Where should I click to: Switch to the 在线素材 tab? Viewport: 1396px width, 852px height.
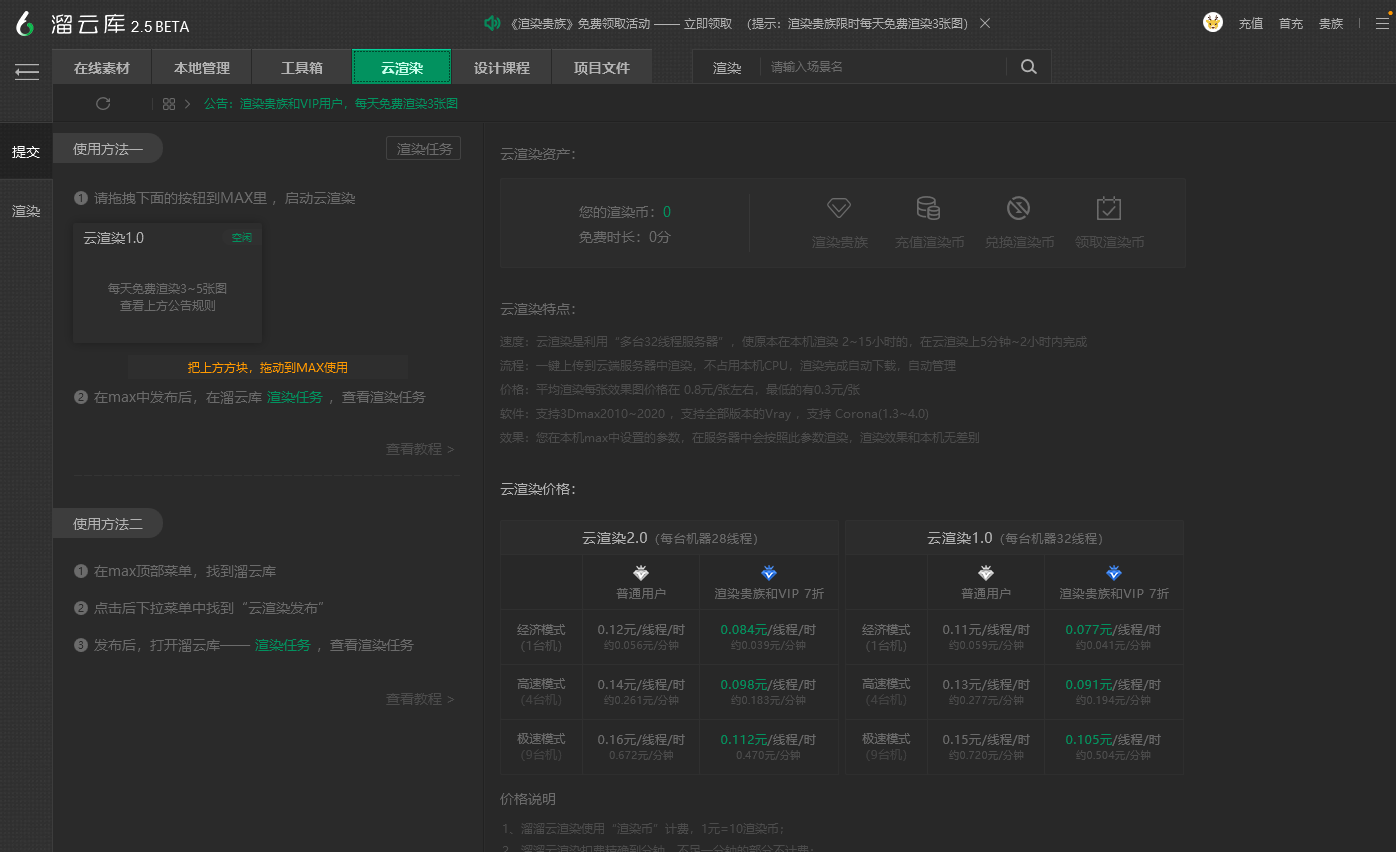tap(102, 68)
